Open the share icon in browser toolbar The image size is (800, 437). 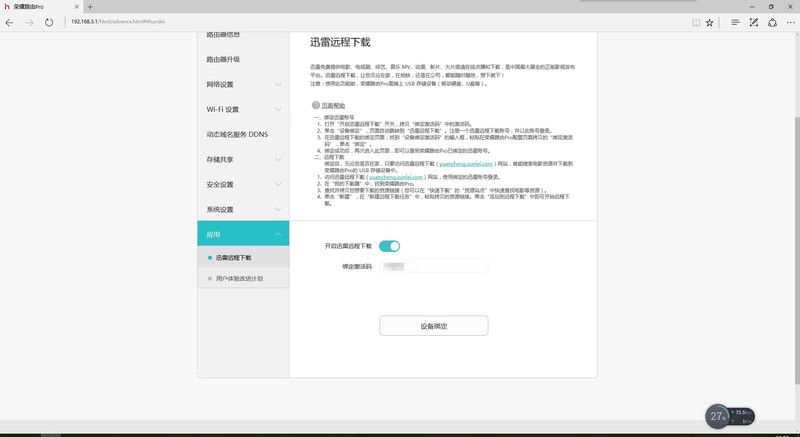772,22
